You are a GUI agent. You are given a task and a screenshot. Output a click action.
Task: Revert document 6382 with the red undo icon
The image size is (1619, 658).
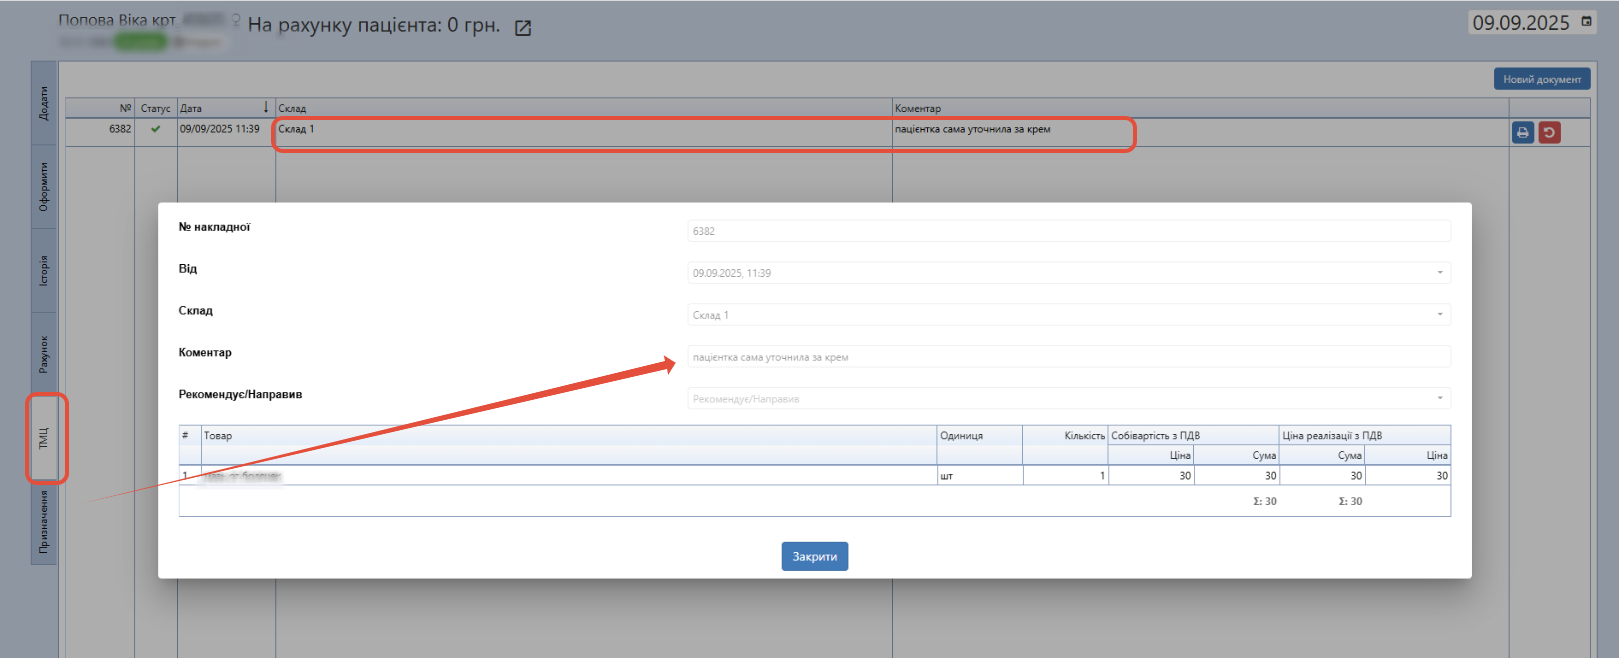(1549, 132)
